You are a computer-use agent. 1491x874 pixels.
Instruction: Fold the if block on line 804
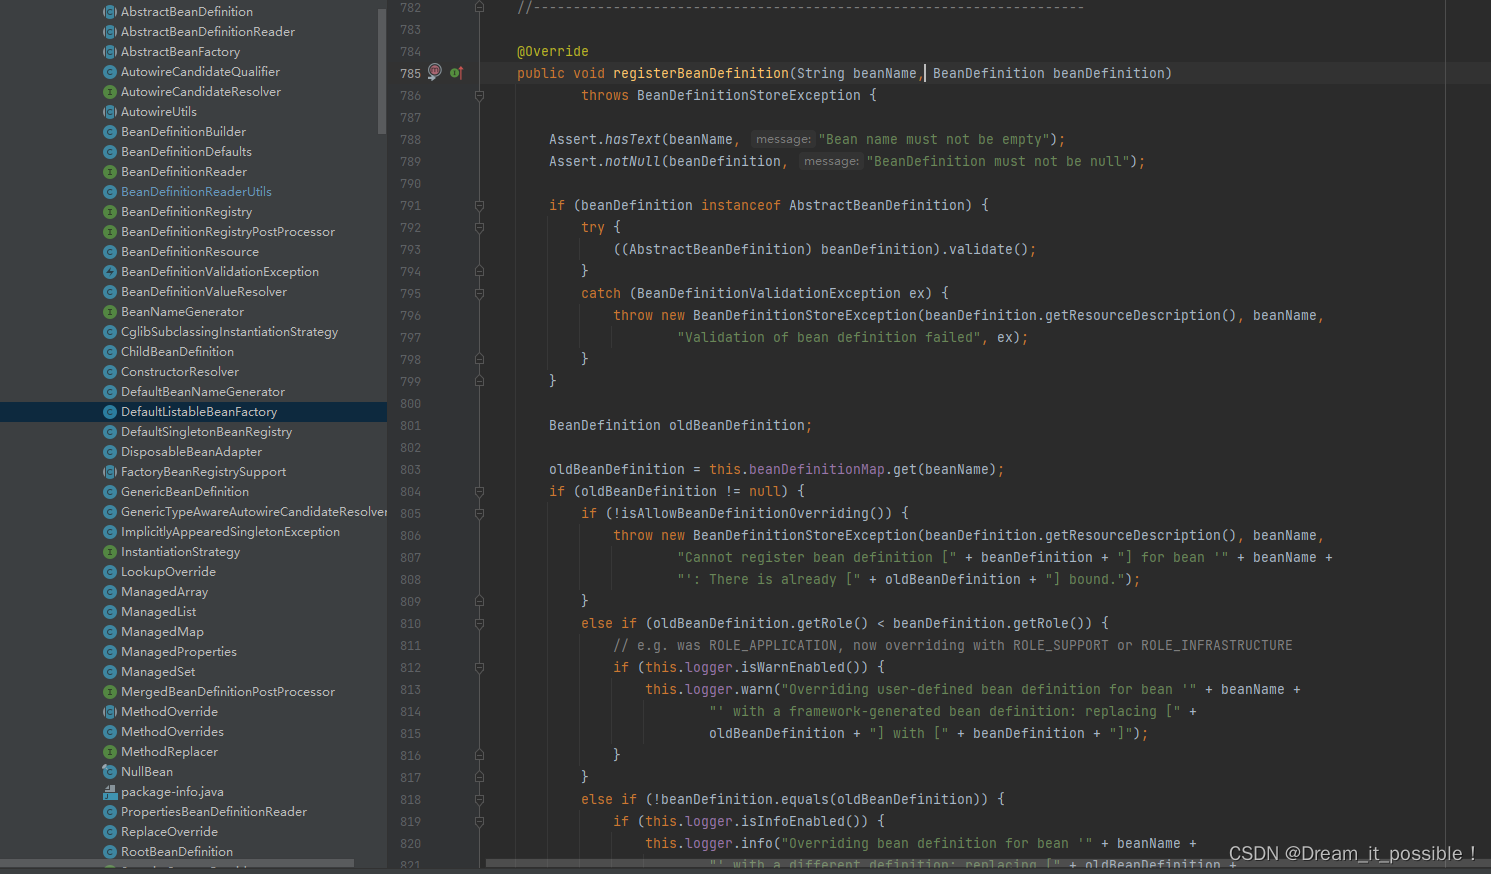click(x=479, y=492)
